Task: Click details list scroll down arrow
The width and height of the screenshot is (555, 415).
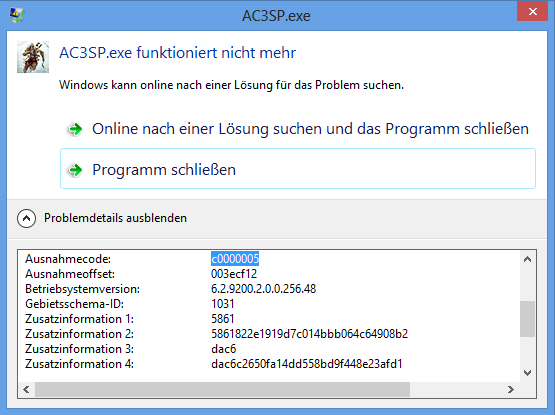Action: click(527, 373)
